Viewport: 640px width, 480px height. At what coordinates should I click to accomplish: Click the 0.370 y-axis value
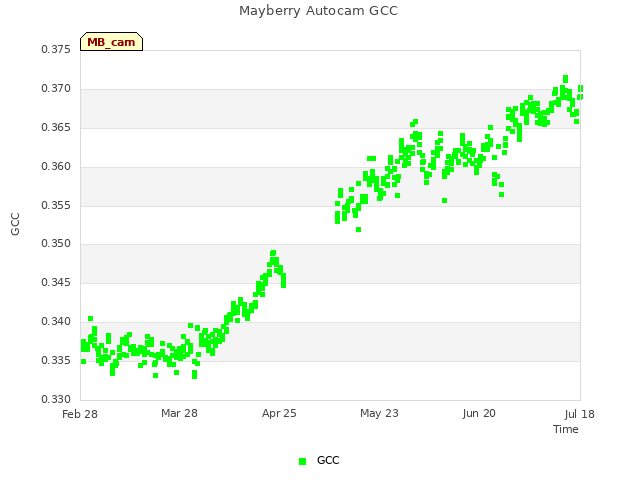(x=56, y=89)
